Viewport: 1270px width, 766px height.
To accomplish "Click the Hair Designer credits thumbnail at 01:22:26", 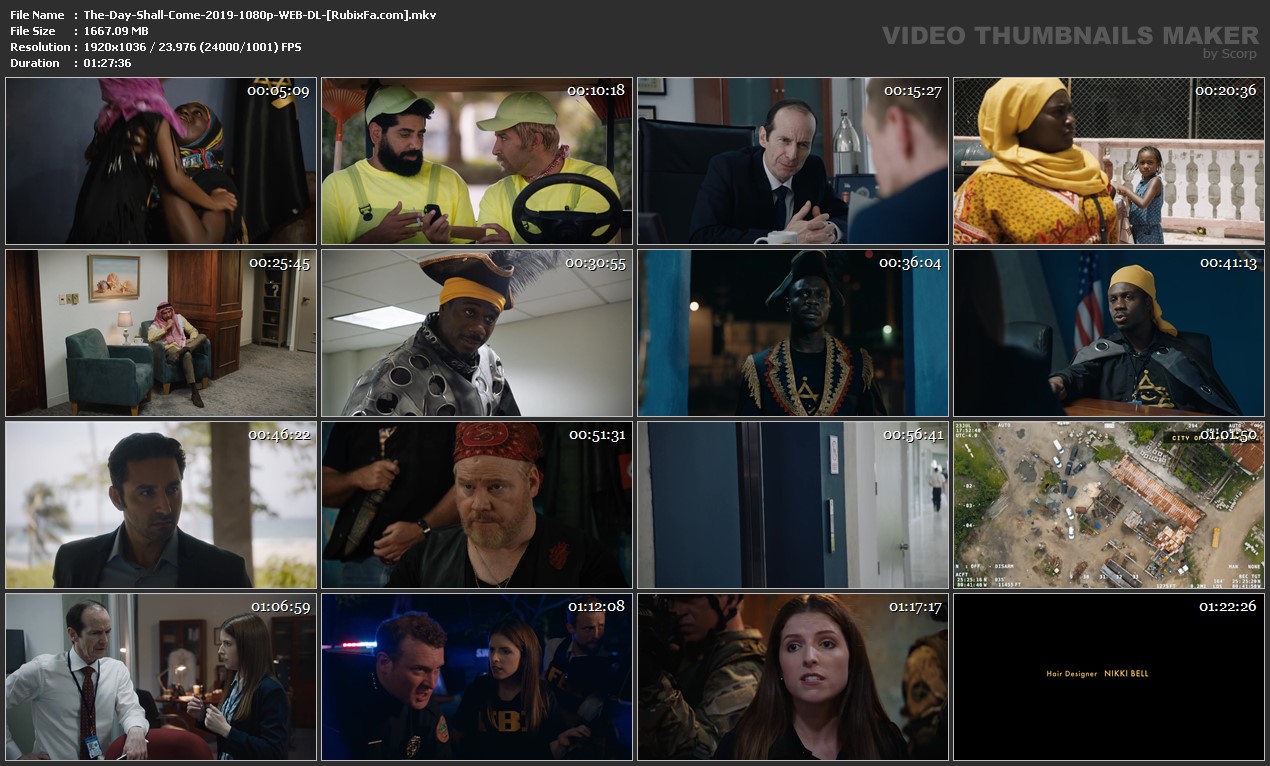I will 1109,677.
